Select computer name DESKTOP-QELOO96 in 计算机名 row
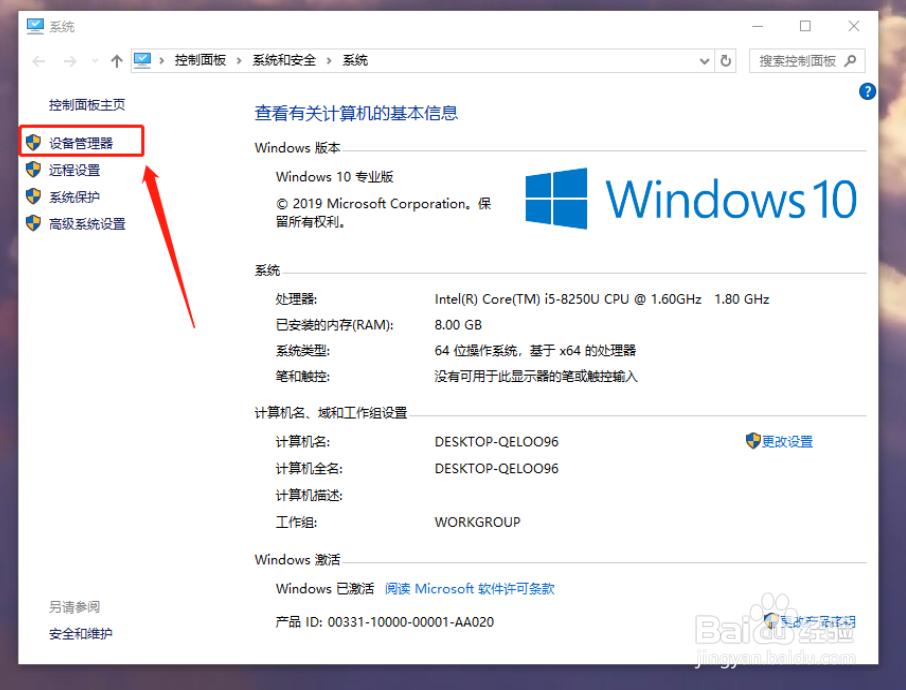This screenshot has width=906, height=690. (x=496, y=442)
